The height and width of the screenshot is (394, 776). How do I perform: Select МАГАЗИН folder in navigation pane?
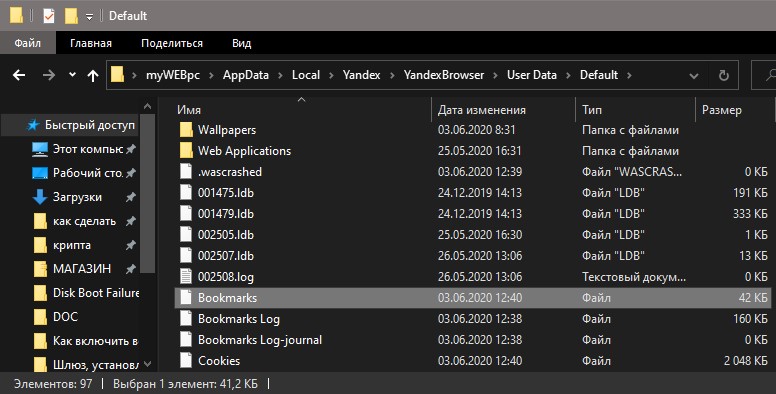click(82, 269)
